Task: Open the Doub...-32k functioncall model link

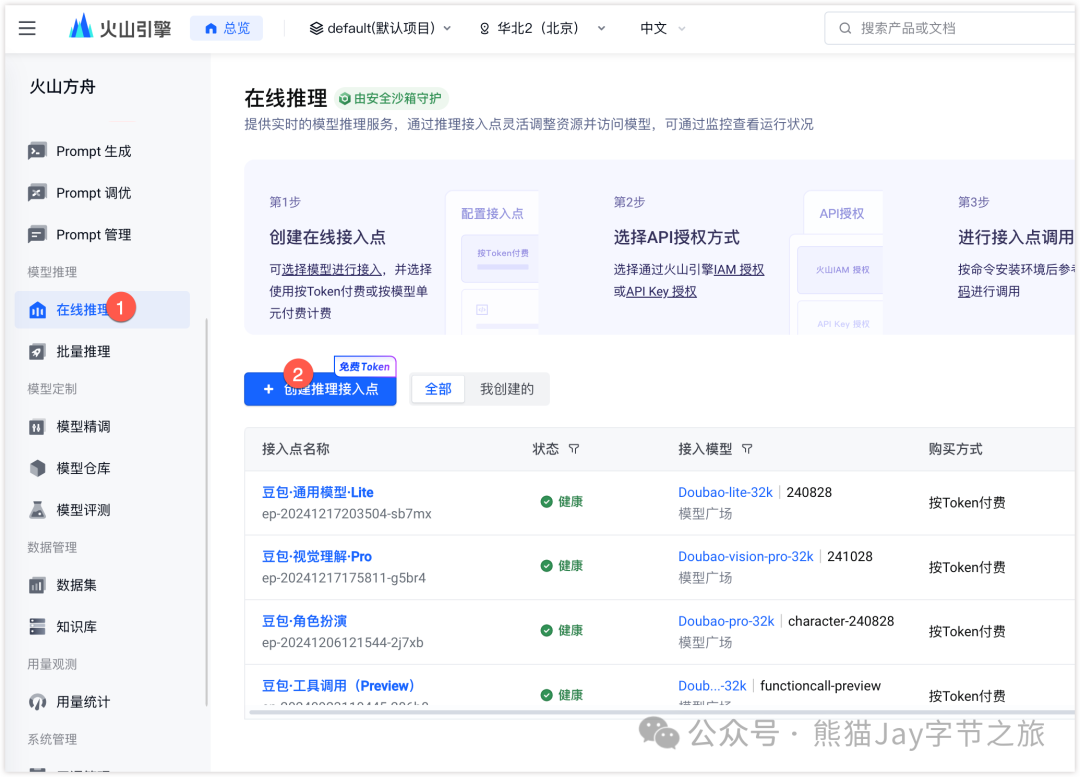Action: (712, 686)
